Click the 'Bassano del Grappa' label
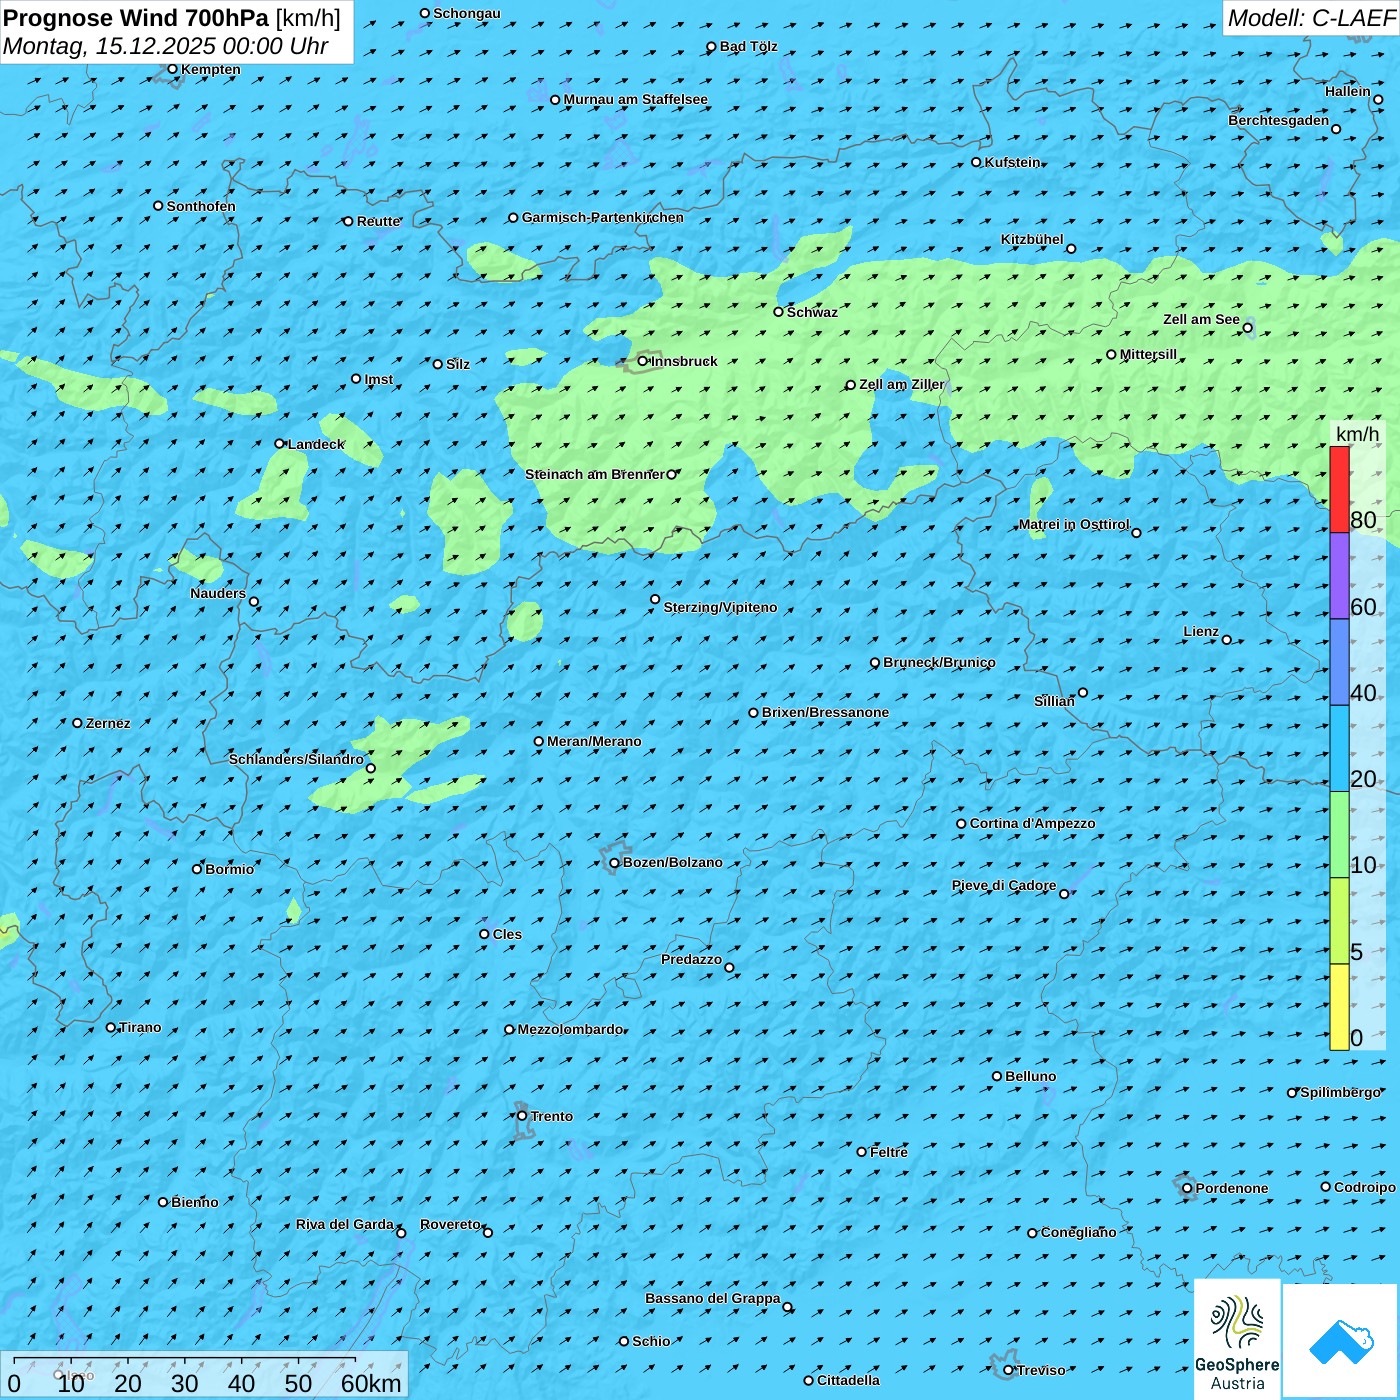This screenshot has width=1400, height=1400. click(x=712, y=1298)
